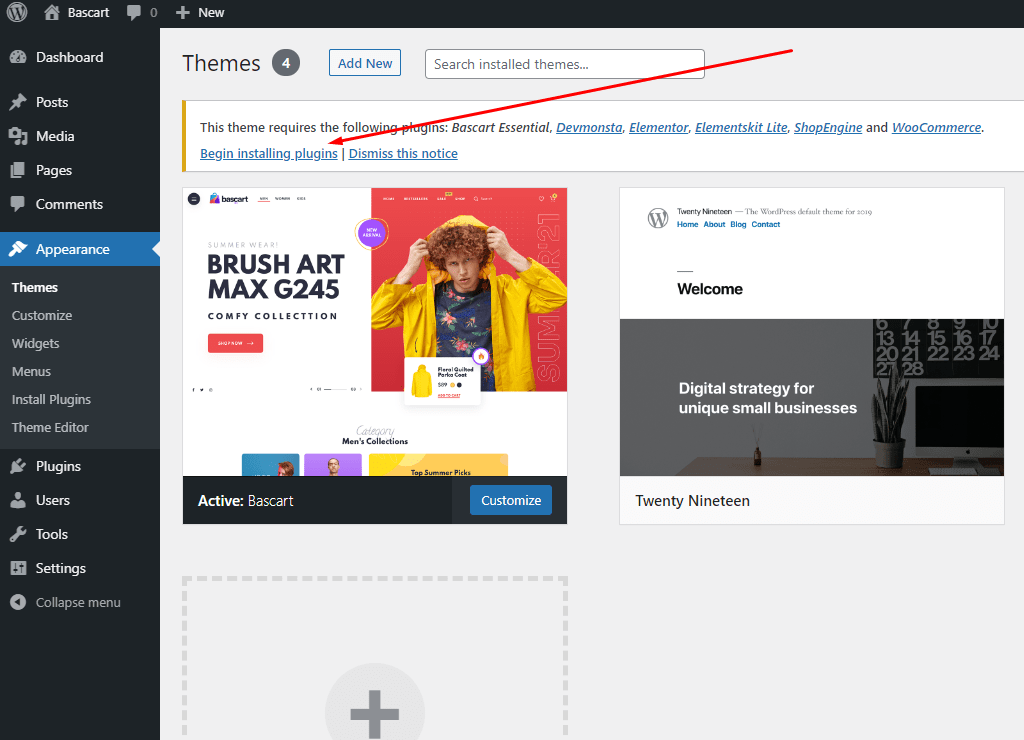
Task: Click the plus icon to add a new theme
Action: coord(375,713)
